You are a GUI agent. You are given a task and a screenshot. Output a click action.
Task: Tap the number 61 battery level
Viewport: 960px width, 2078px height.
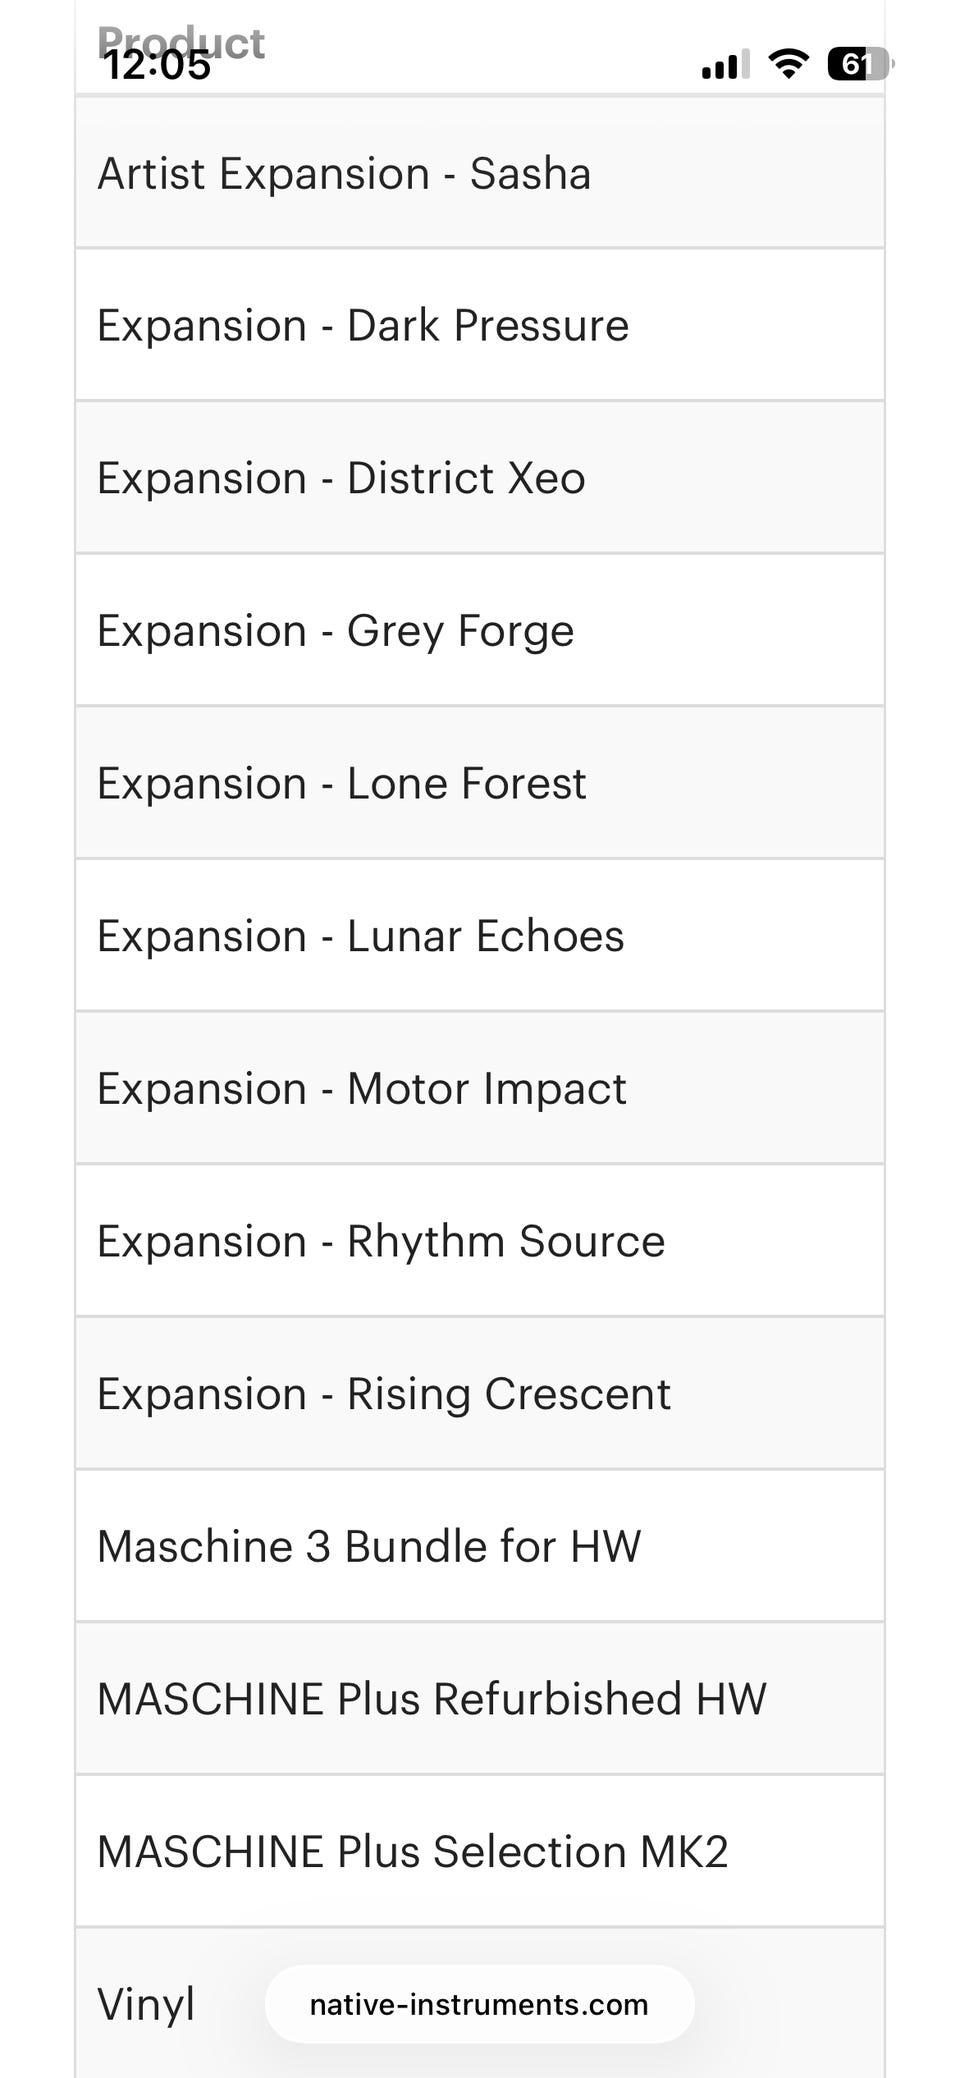[853, 65]
